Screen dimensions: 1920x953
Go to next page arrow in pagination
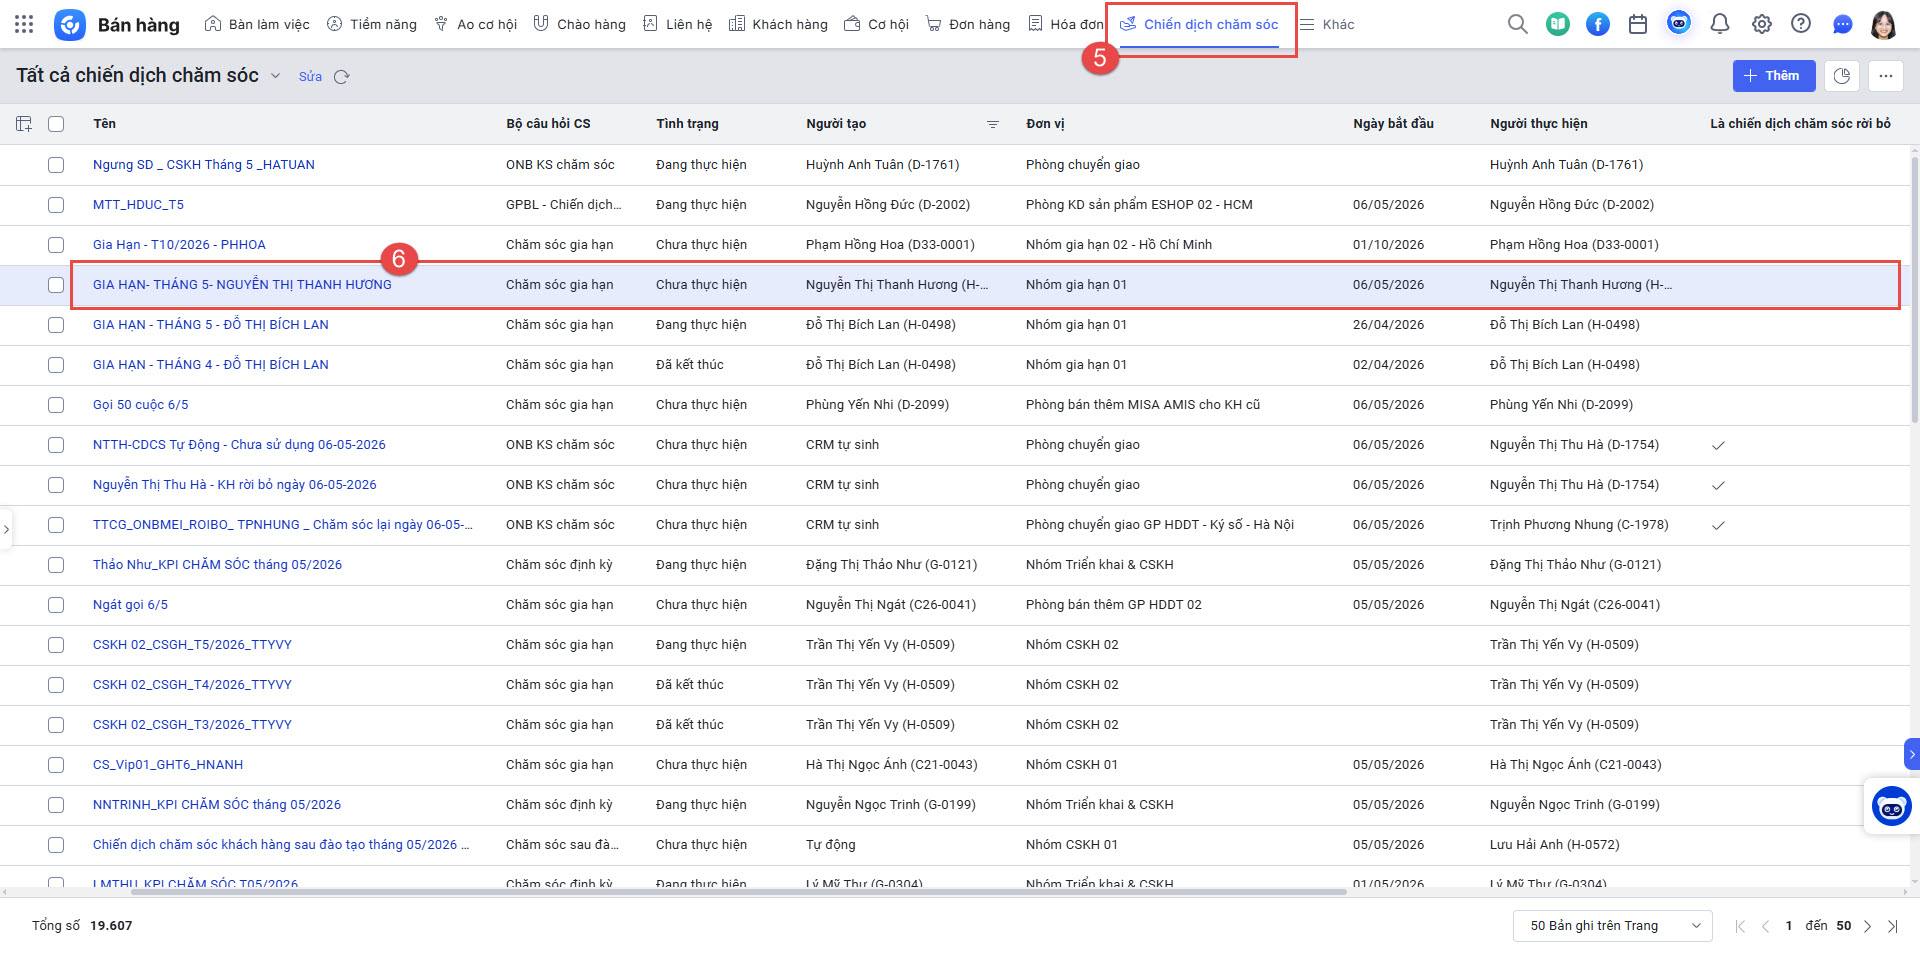tap(1867, 926)
